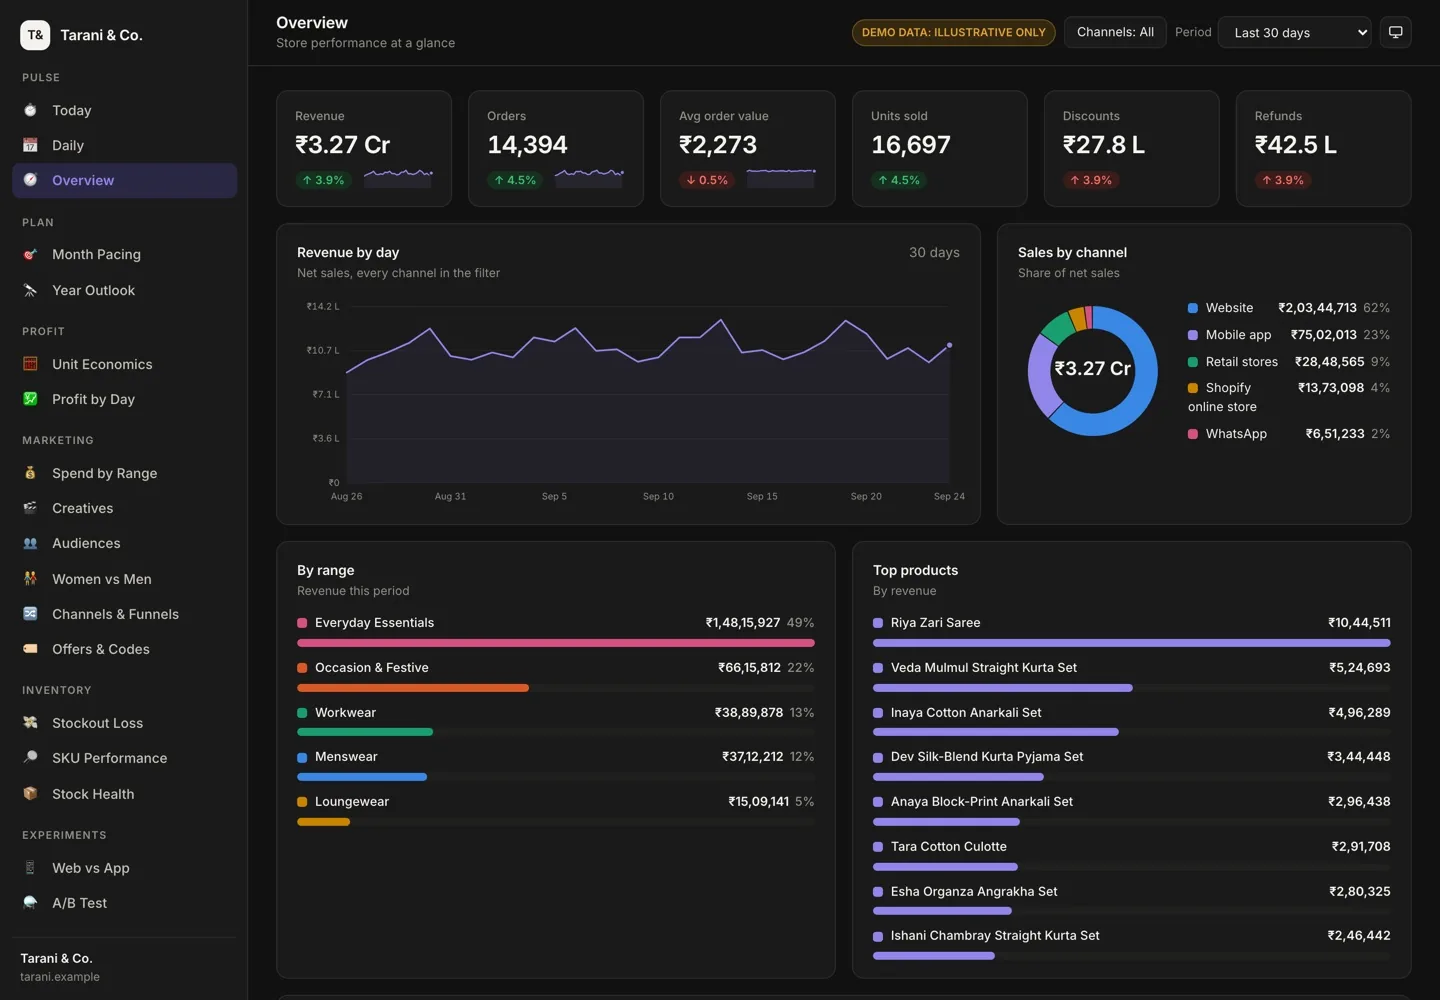The width and height of the screenshot is (1440, 1000).
Task: Open the Today page
Action: tap(124, 110)
